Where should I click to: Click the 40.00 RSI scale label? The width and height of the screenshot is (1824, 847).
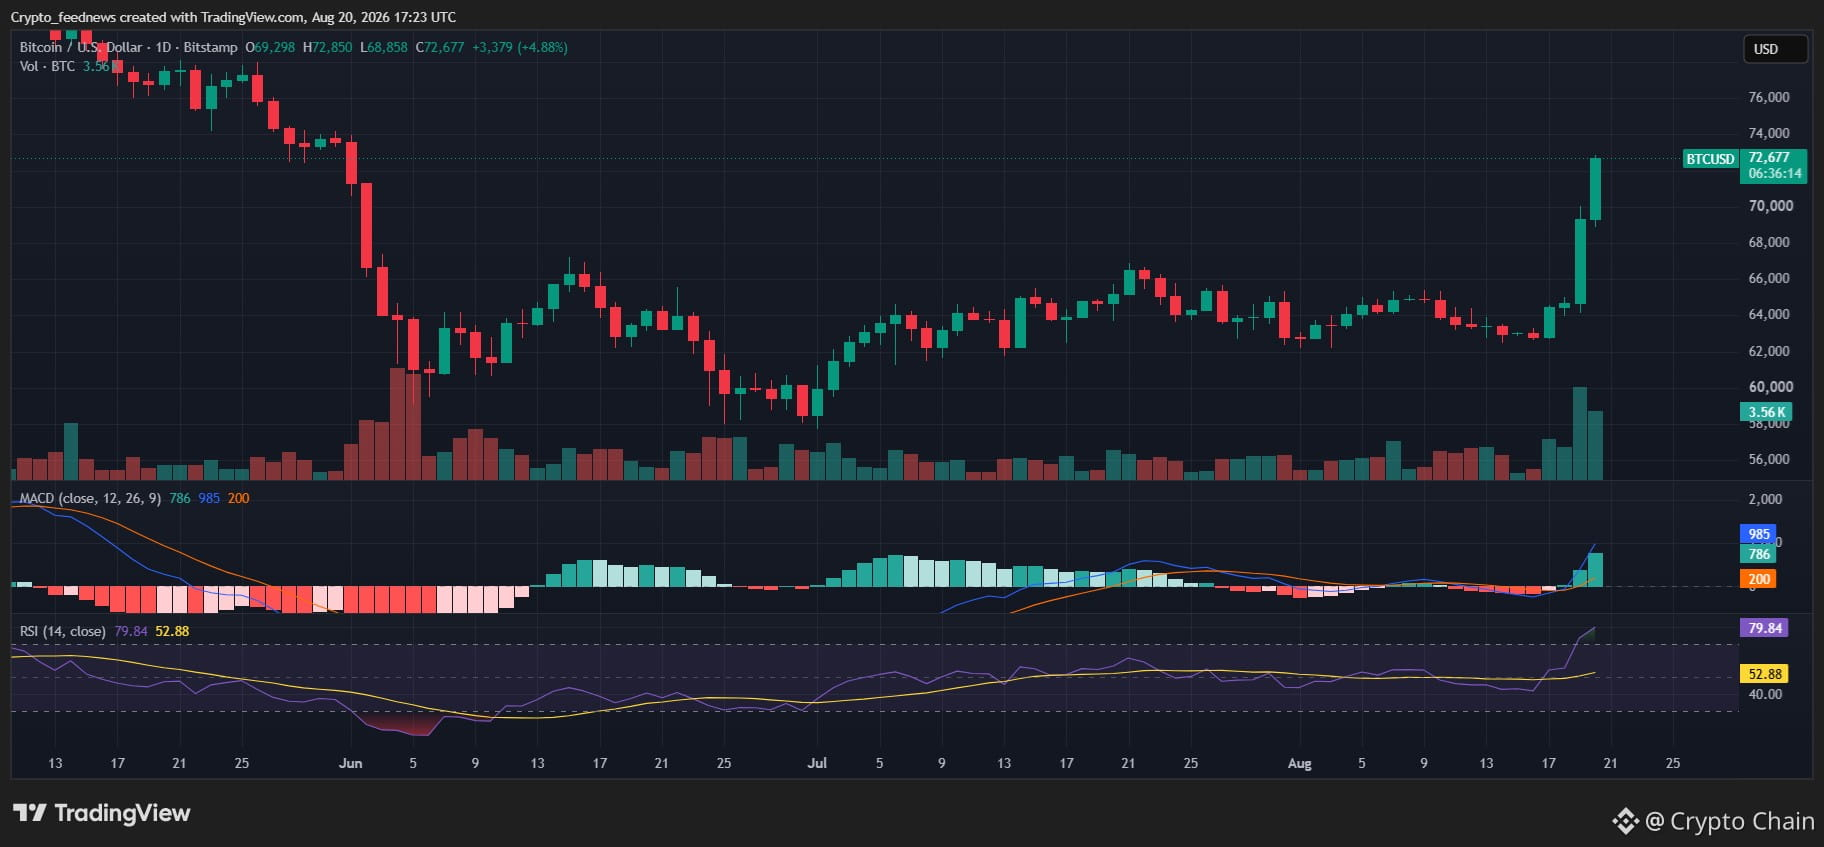pos(1765,694)
